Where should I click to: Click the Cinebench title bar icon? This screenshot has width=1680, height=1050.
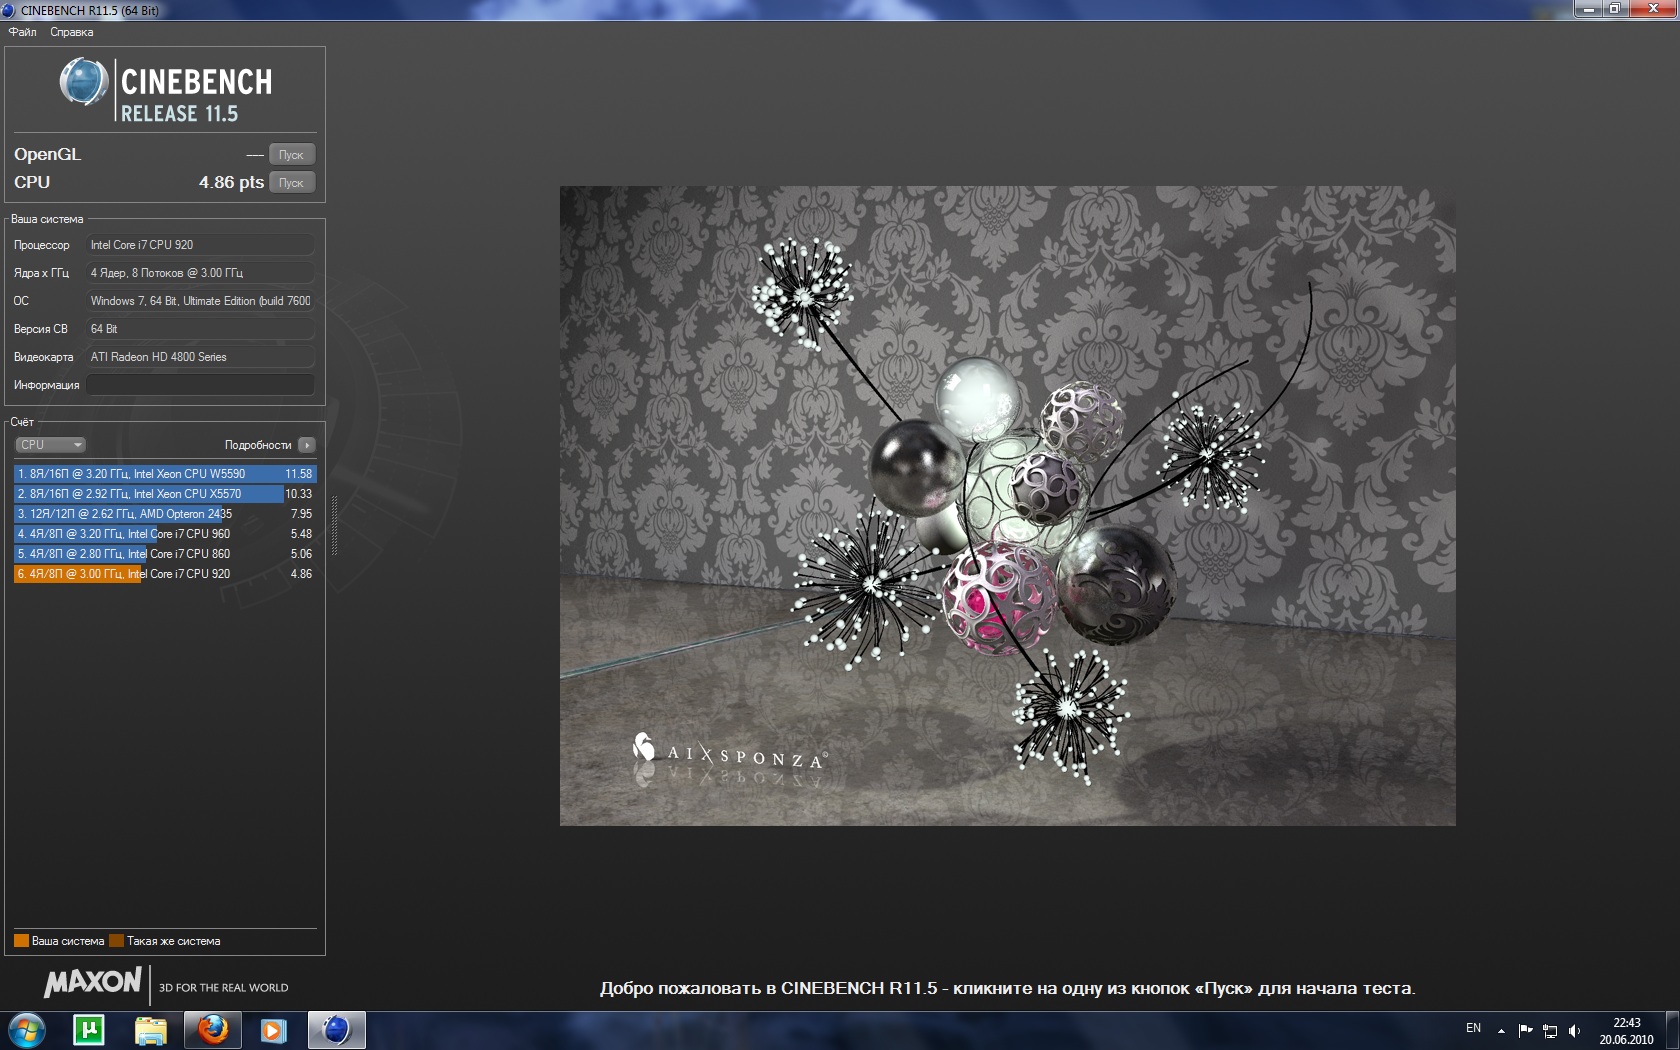coord(8,10)
